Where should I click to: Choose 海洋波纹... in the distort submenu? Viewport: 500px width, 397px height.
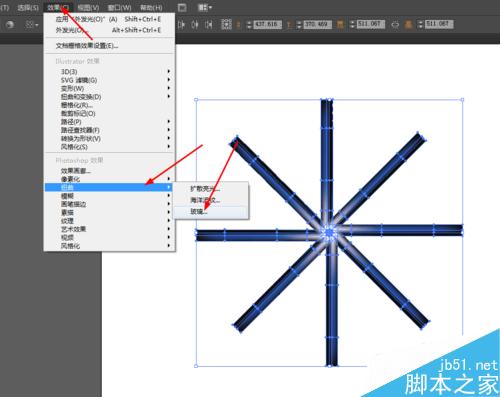[211, 200]
